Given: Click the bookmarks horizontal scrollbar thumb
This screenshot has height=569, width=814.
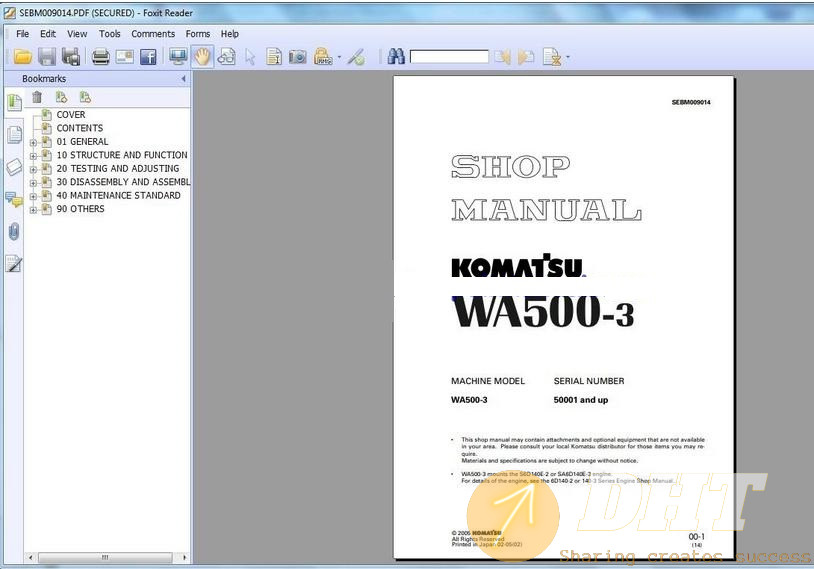Looking at the screenshot, I should click(x=105, y=557).
